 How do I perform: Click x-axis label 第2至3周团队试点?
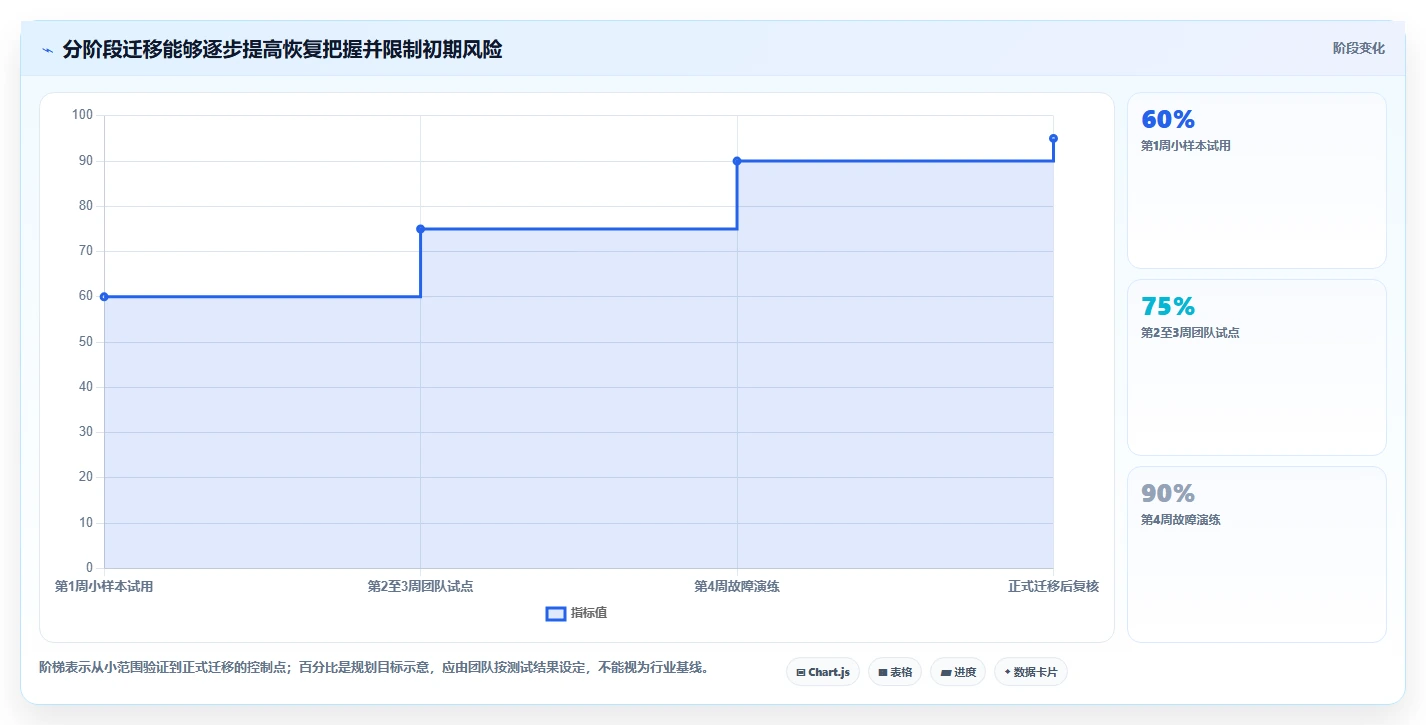pos(420,587)
